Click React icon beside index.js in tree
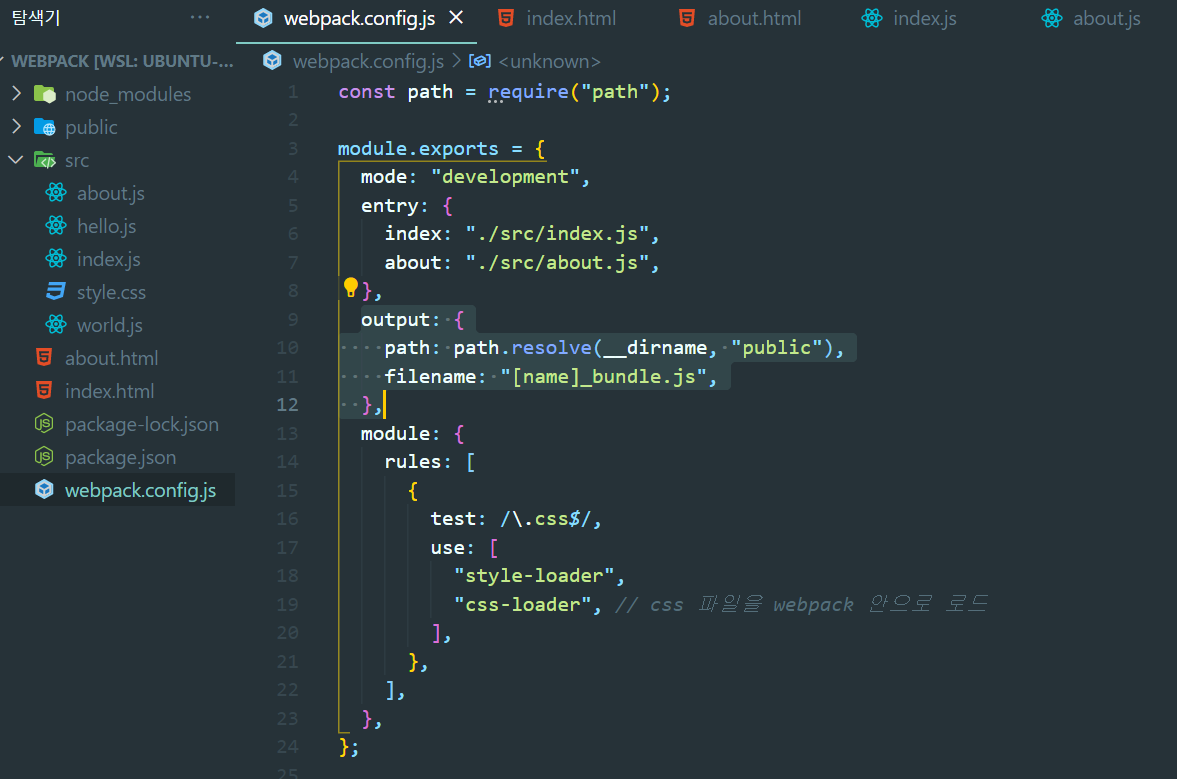 pyautogui.click(x=56, y=259)
